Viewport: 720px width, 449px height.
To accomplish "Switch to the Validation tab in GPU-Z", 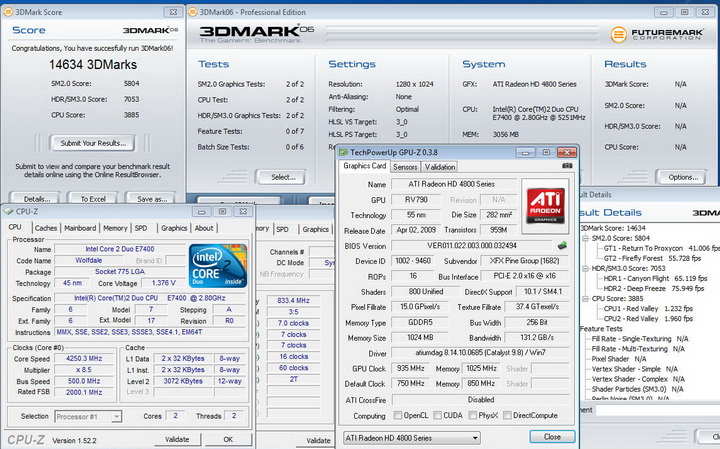I will click(440, 167).
